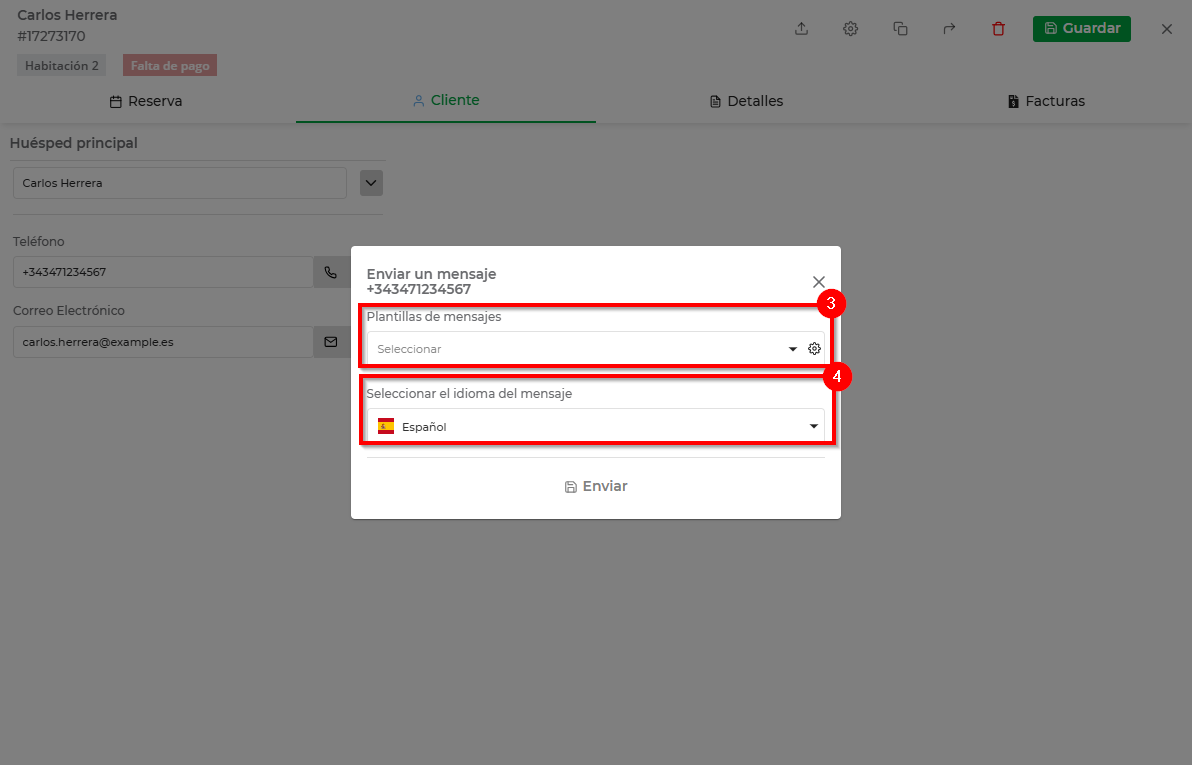This screenshot has width=1192, height=765.
Task: Click the main guest name input field
Action: coord(180,183)
